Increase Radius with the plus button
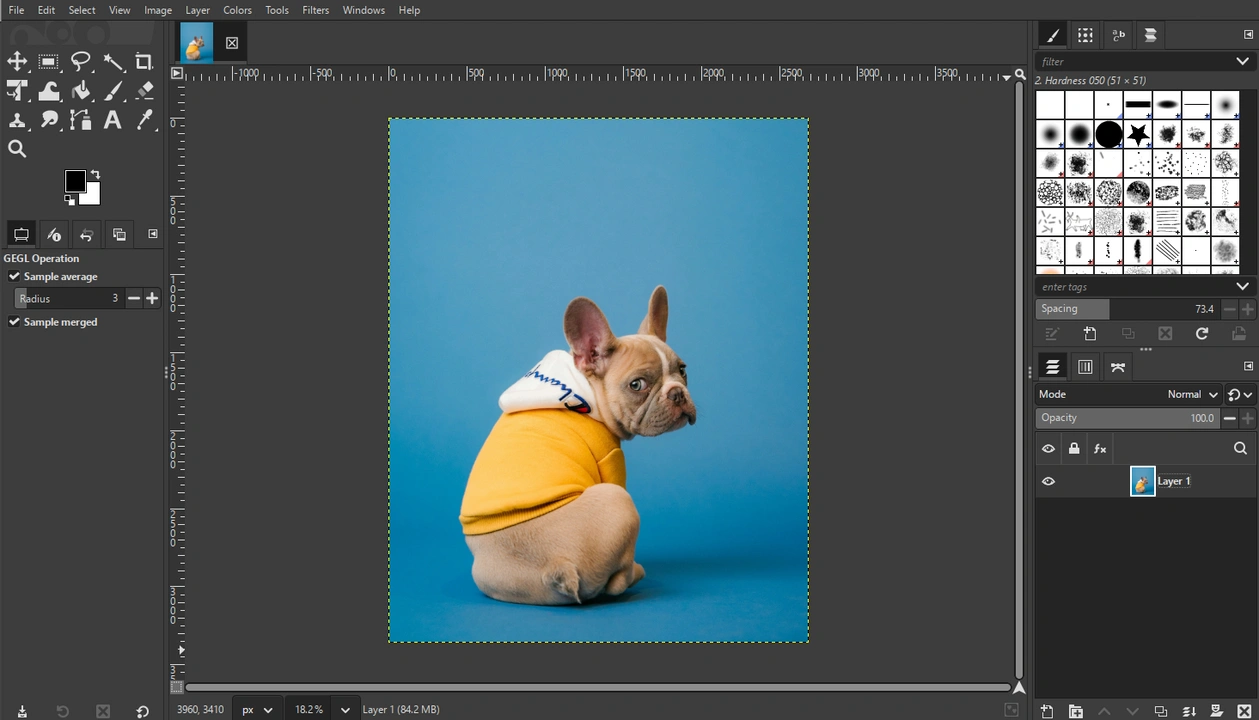1259x720 pixels. (x=152, y=298)
